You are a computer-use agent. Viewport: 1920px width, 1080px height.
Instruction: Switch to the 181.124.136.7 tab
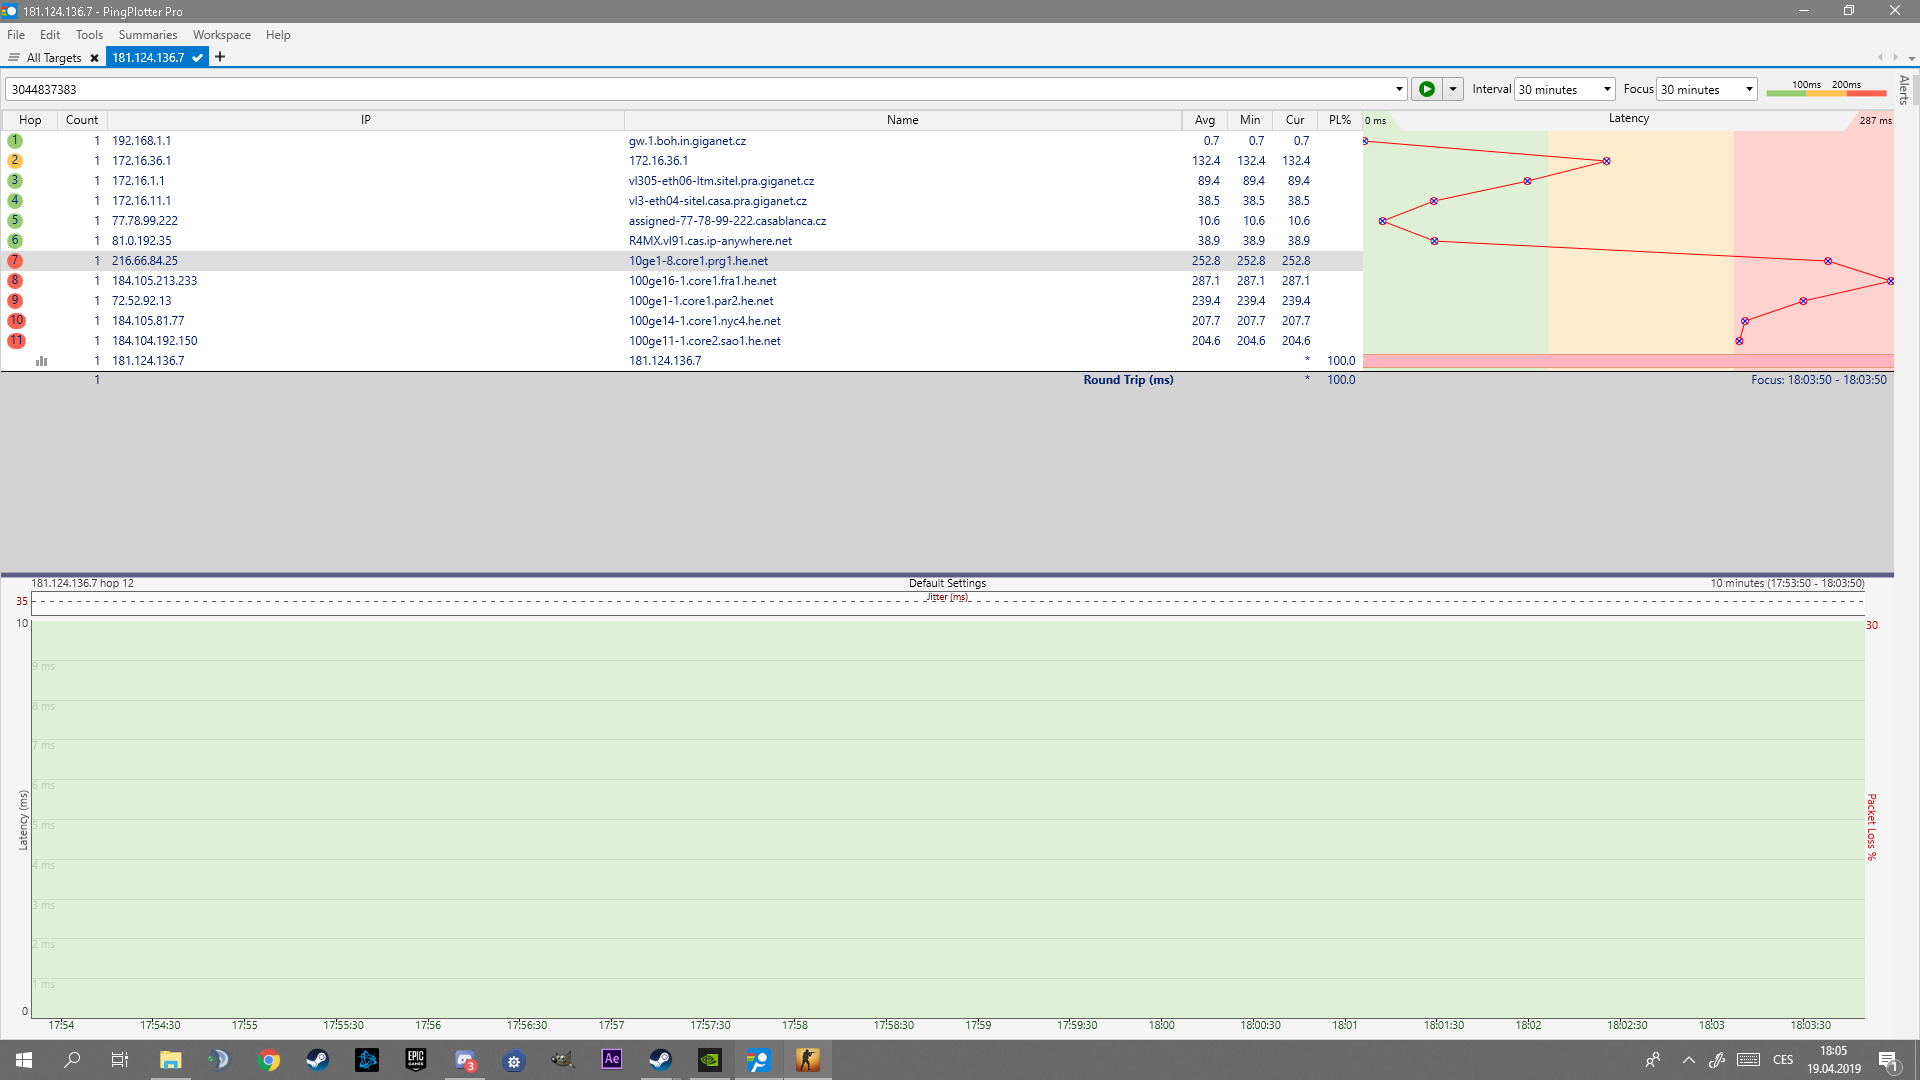pos(148,57)
